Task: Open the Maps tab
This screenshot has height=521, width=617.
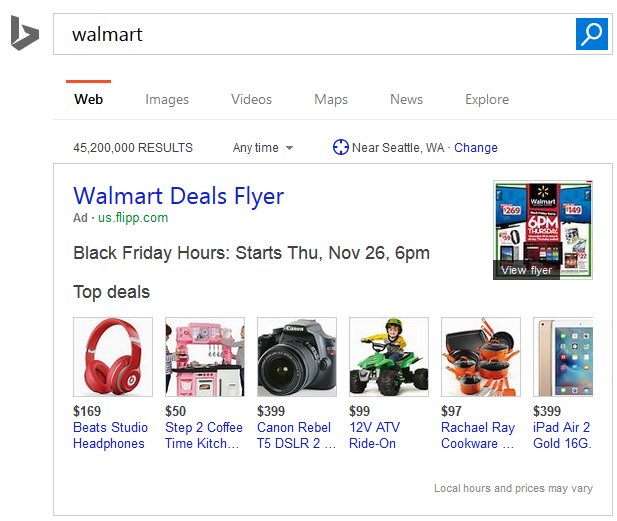Action: (331, 100)
